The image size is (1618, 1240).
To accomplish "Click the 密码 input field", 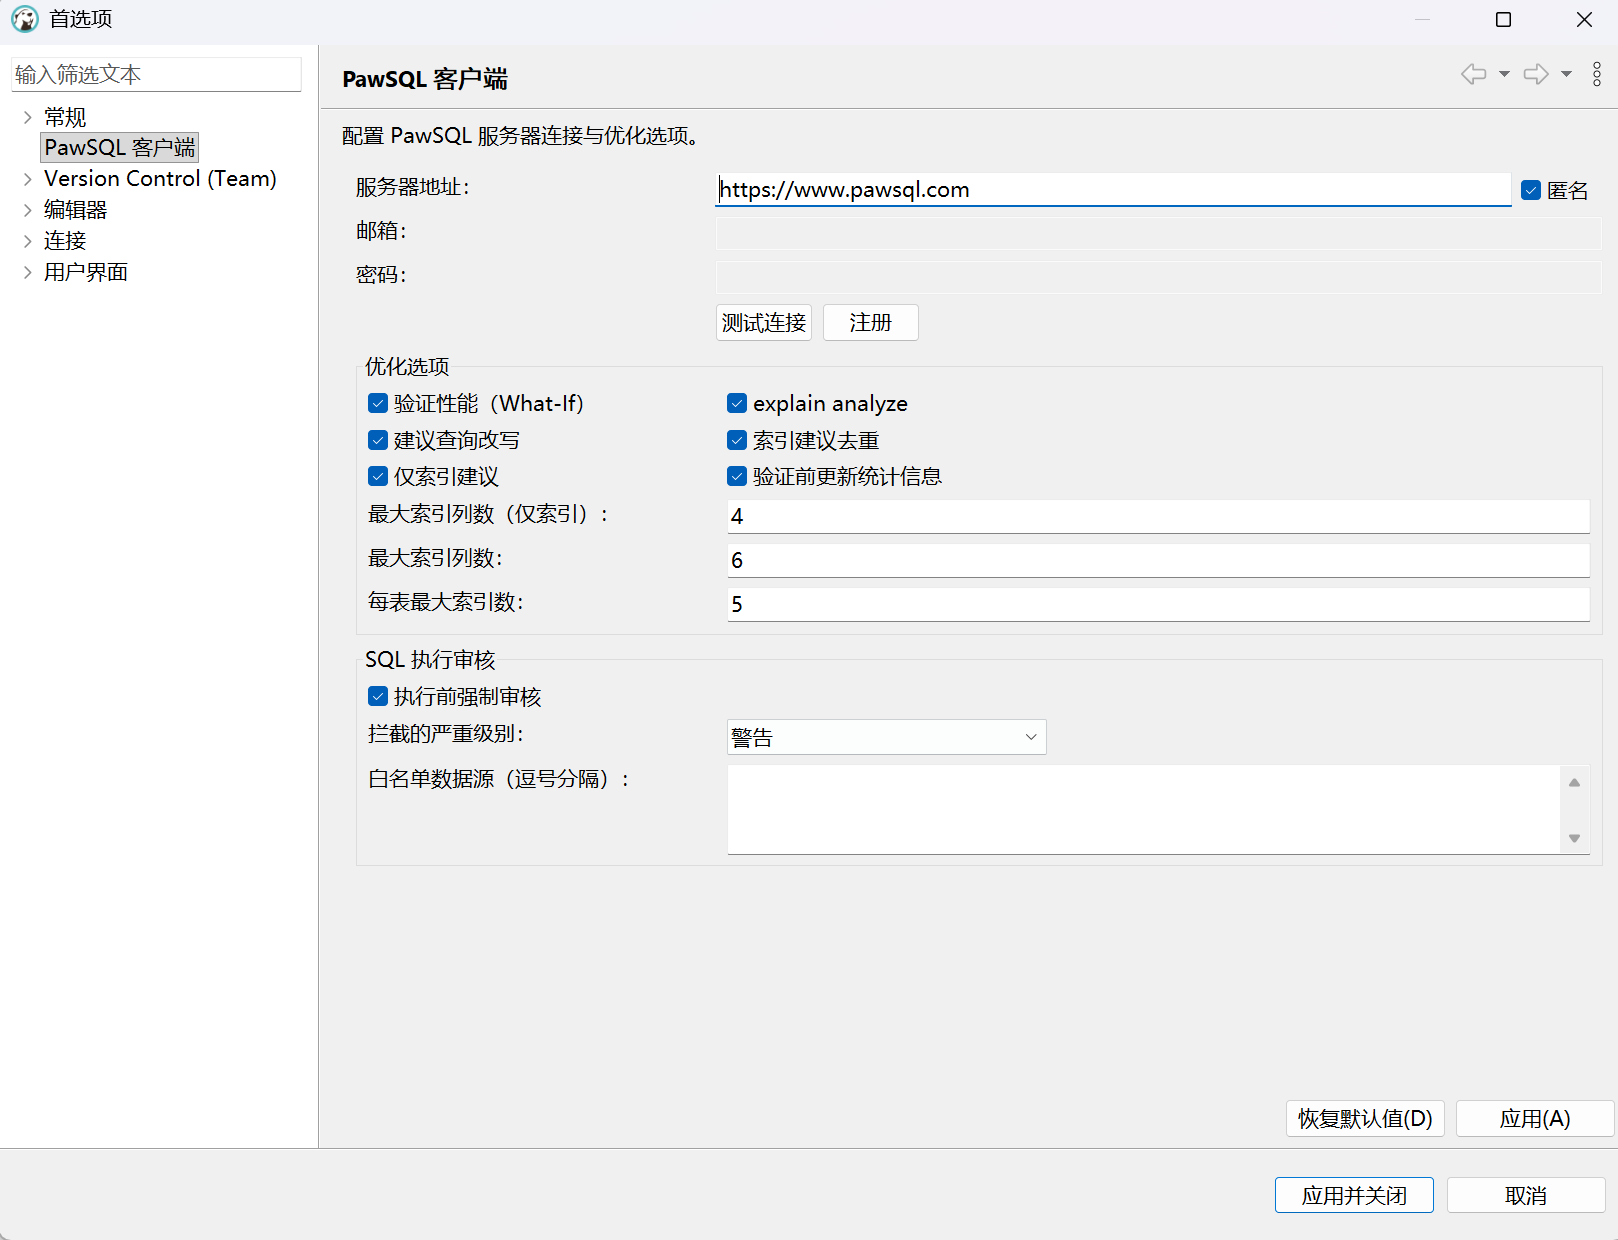I will [1158, 277].
